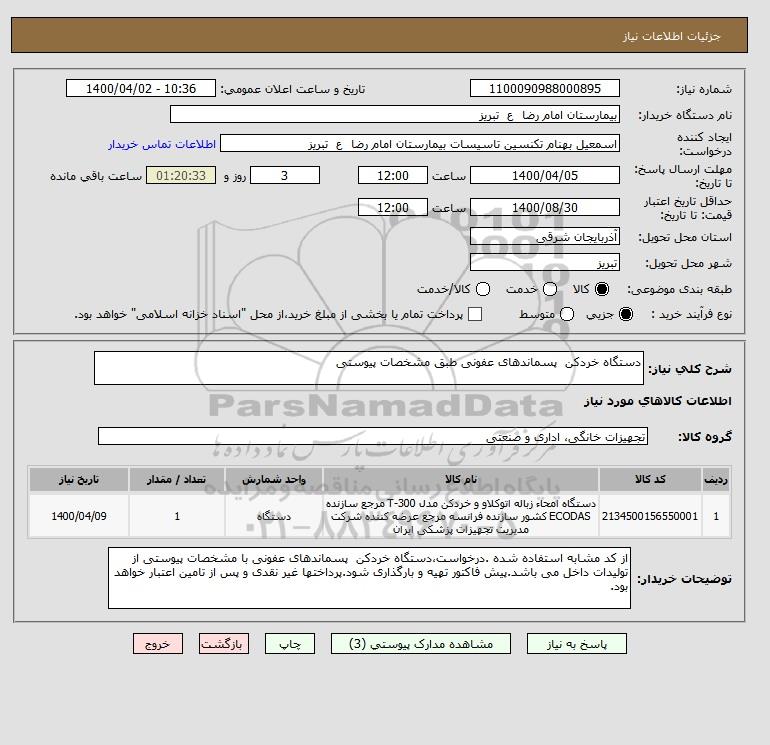Viewport: 770px width, 745px height.
Task: Select the خدمت radio button
Action: tap(550, 289)
